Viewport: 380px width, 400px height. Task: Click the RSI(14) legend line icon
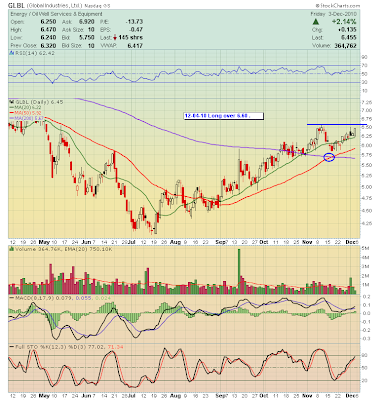click(x=12, y=53)
